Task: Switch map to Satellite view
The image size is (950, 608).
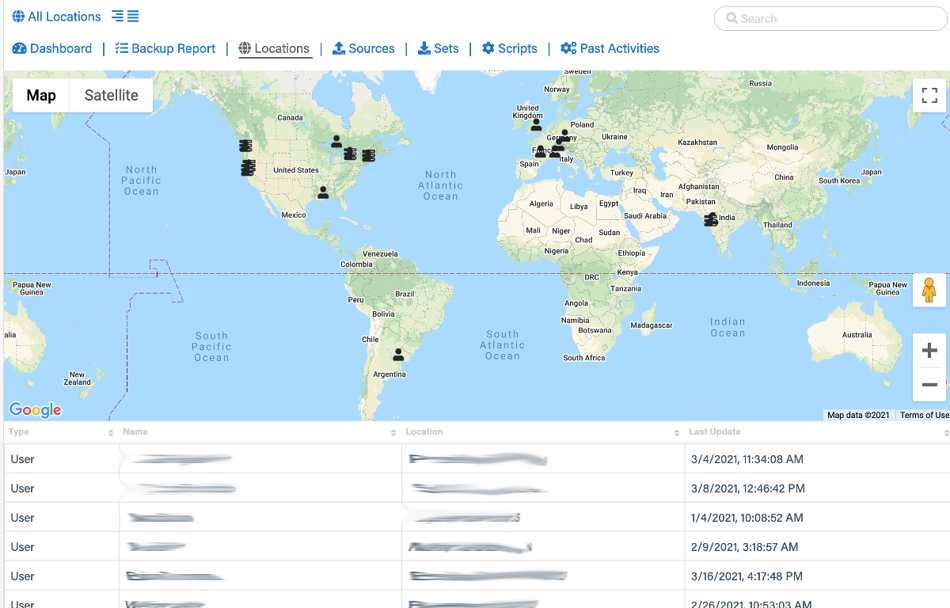Action: [x=111, y=95]
